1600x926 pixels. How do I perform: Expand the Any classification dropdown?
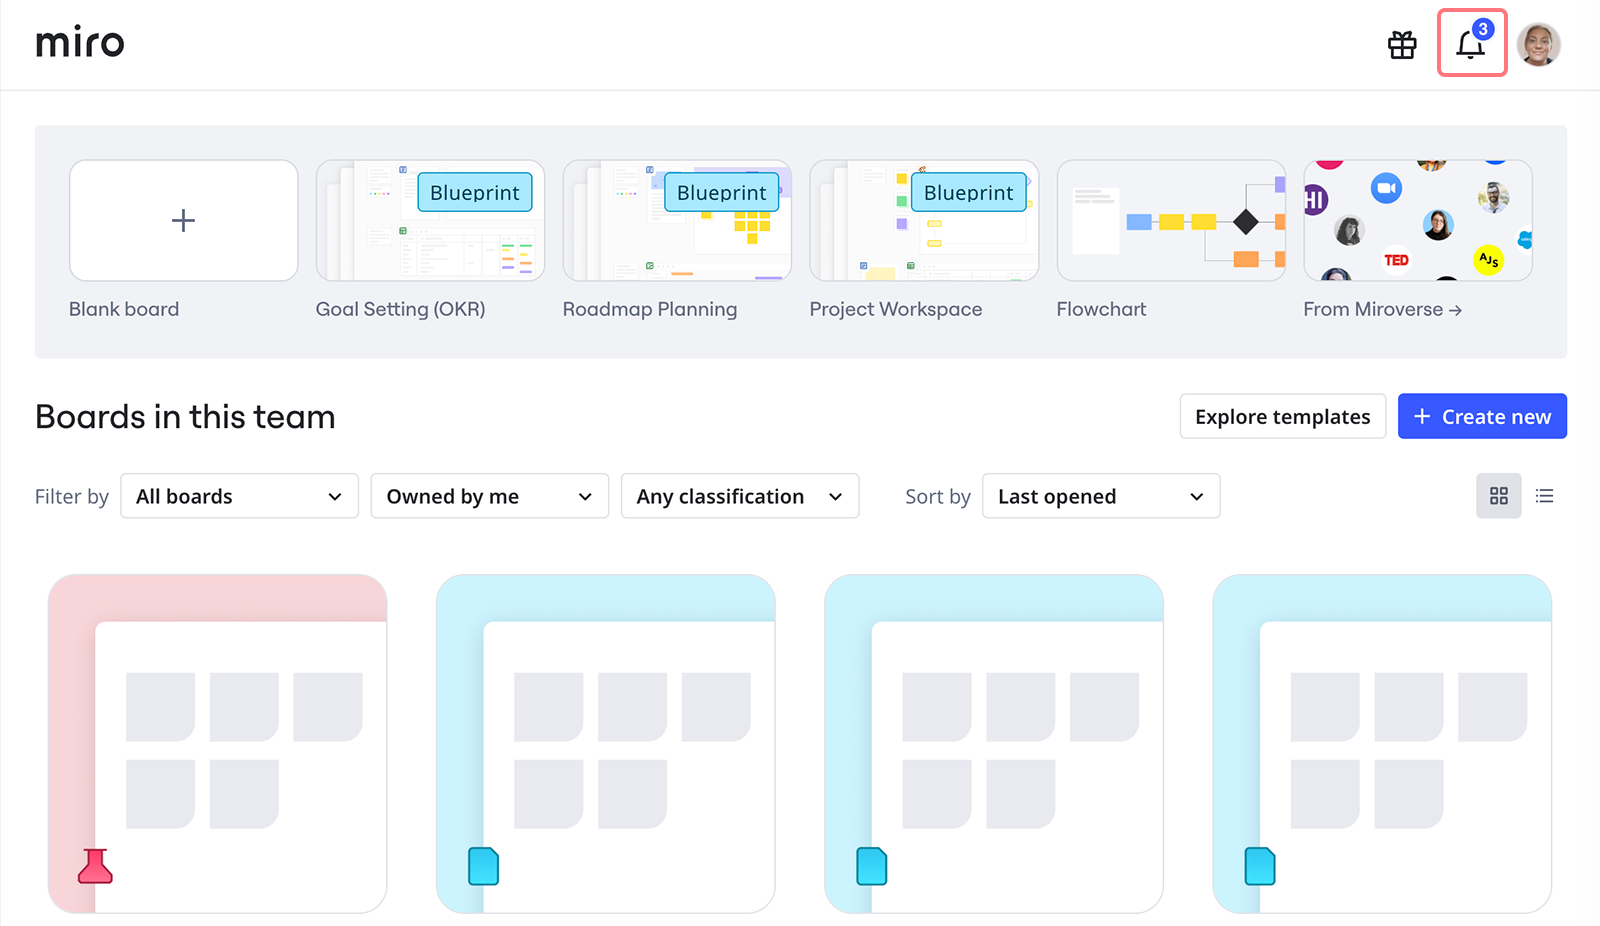(739, 496)
